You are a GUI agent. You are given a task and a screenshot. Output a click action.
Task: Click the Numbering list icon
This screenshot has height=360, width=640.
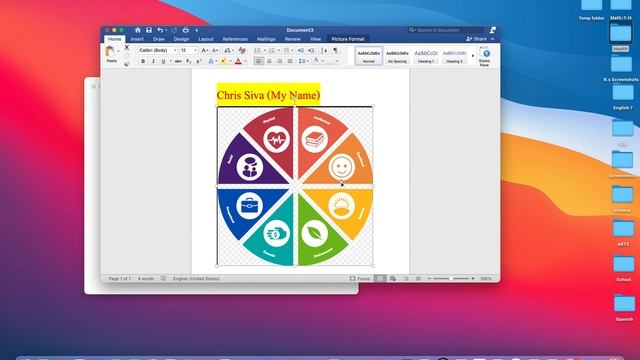(272, 50)
